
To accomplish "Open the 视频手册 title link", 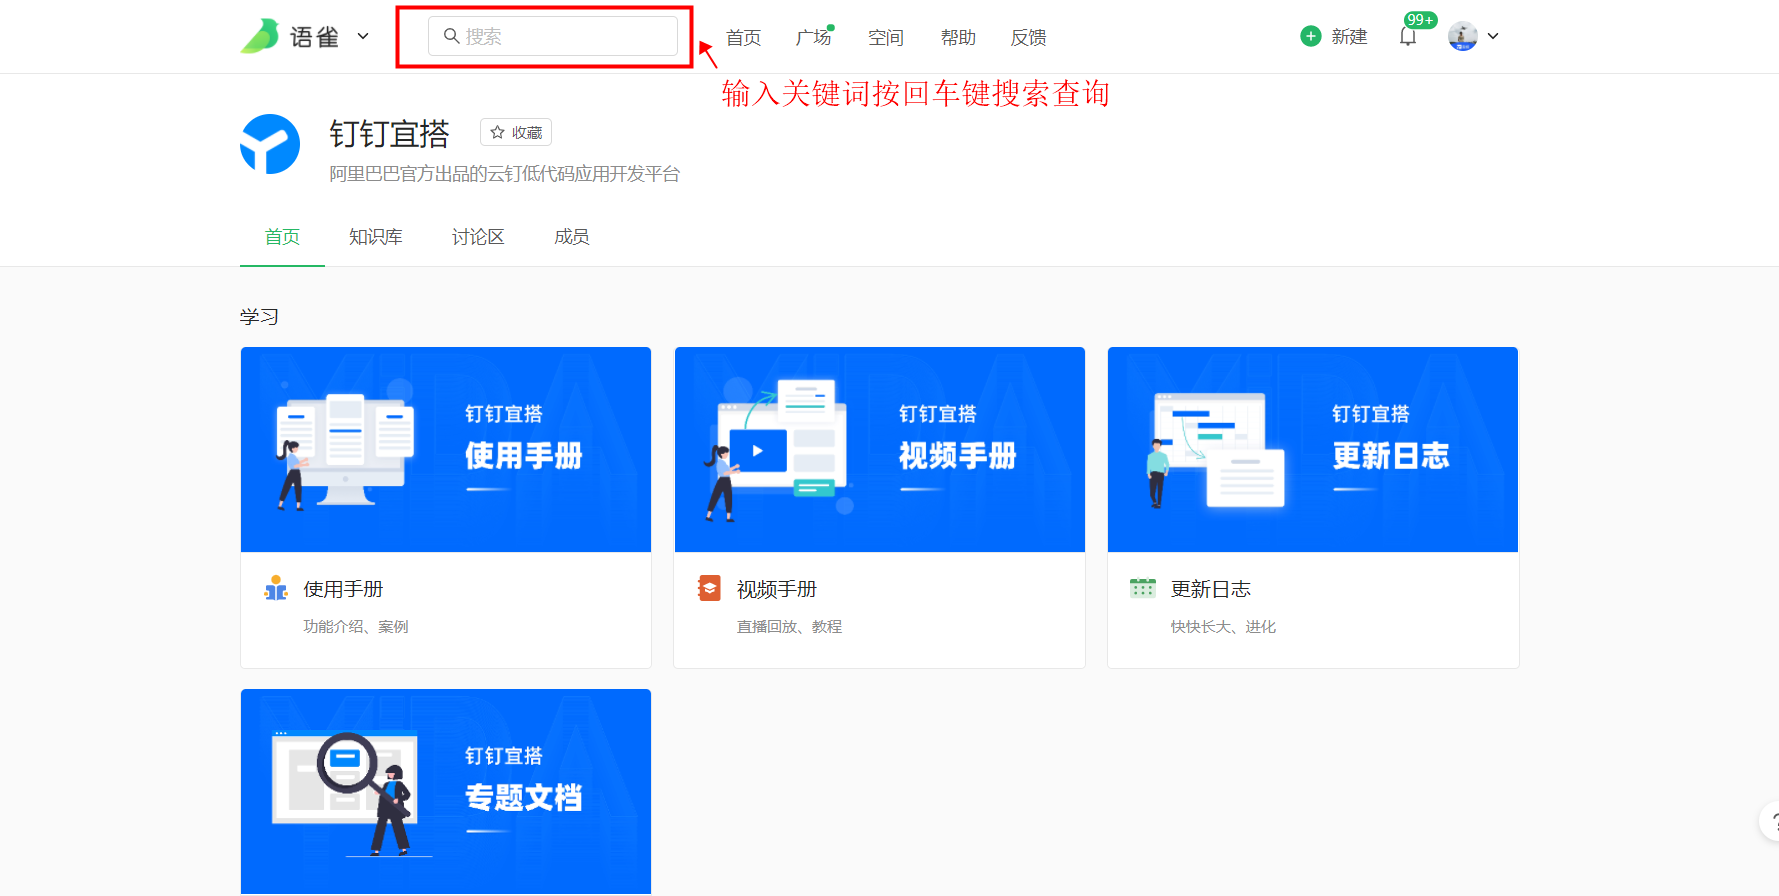I will [777, 589].
